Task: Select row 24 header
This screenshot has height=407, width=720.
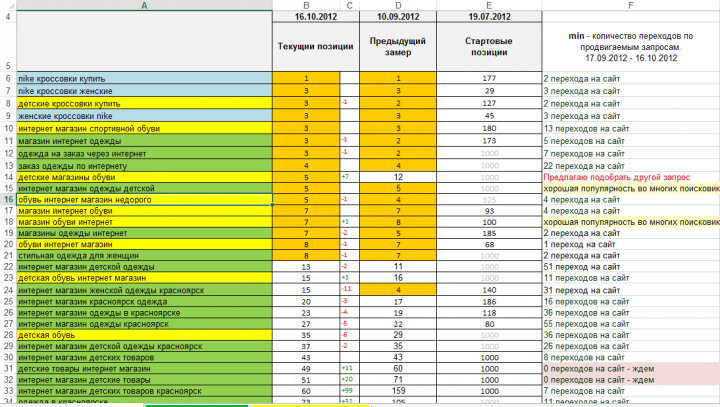Action: coord(8,290)
